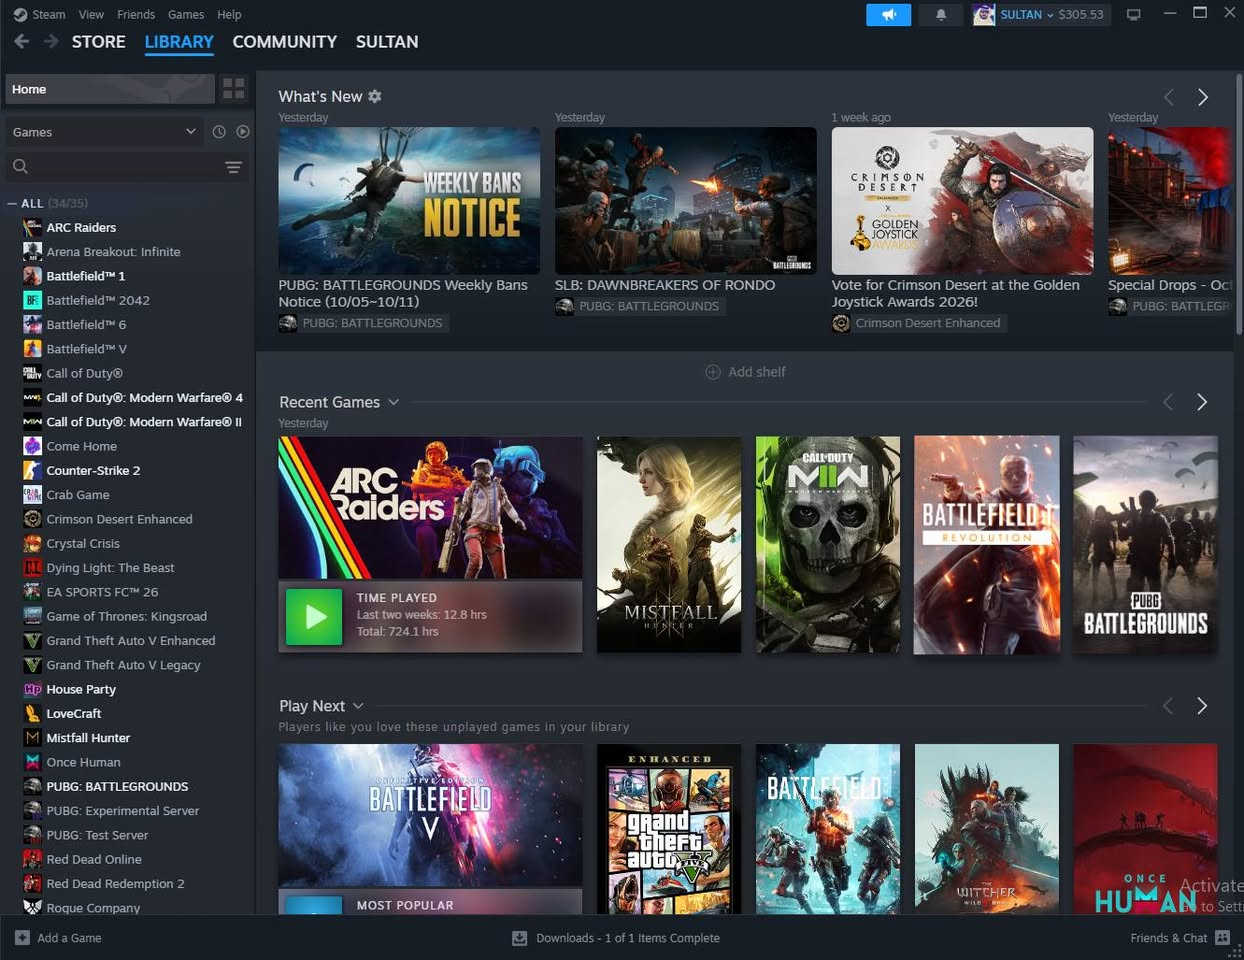Expand the Recent Games shelf dropdown
1244x960 pixels.
coord(393,402)
